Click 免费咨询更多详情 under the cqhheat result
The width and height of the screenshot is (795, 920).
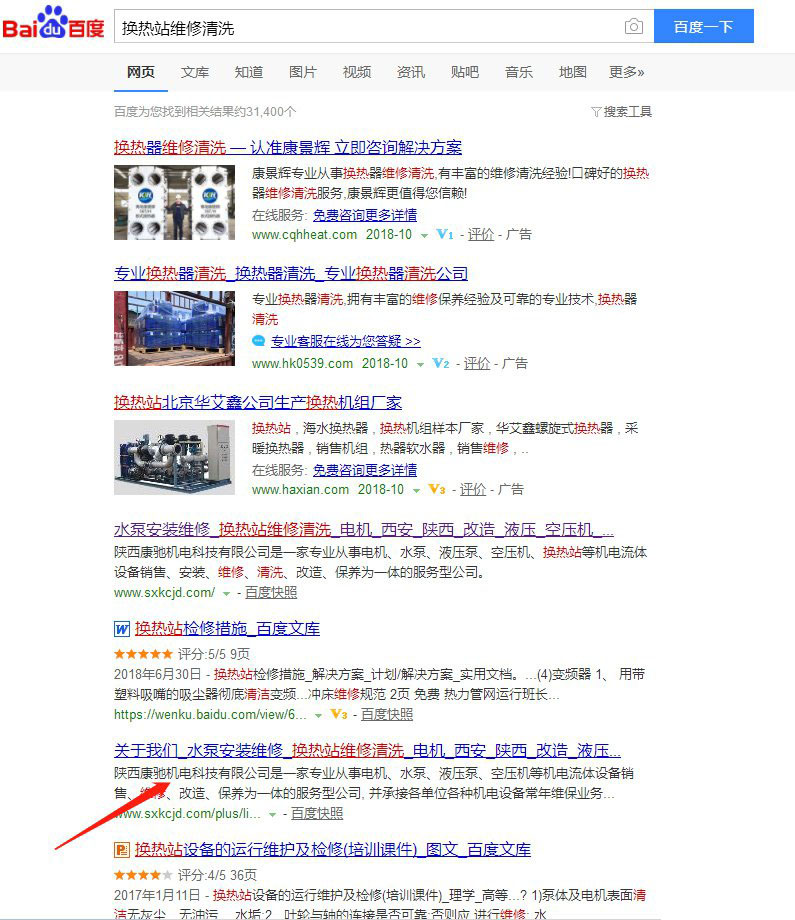pos(365,215)
